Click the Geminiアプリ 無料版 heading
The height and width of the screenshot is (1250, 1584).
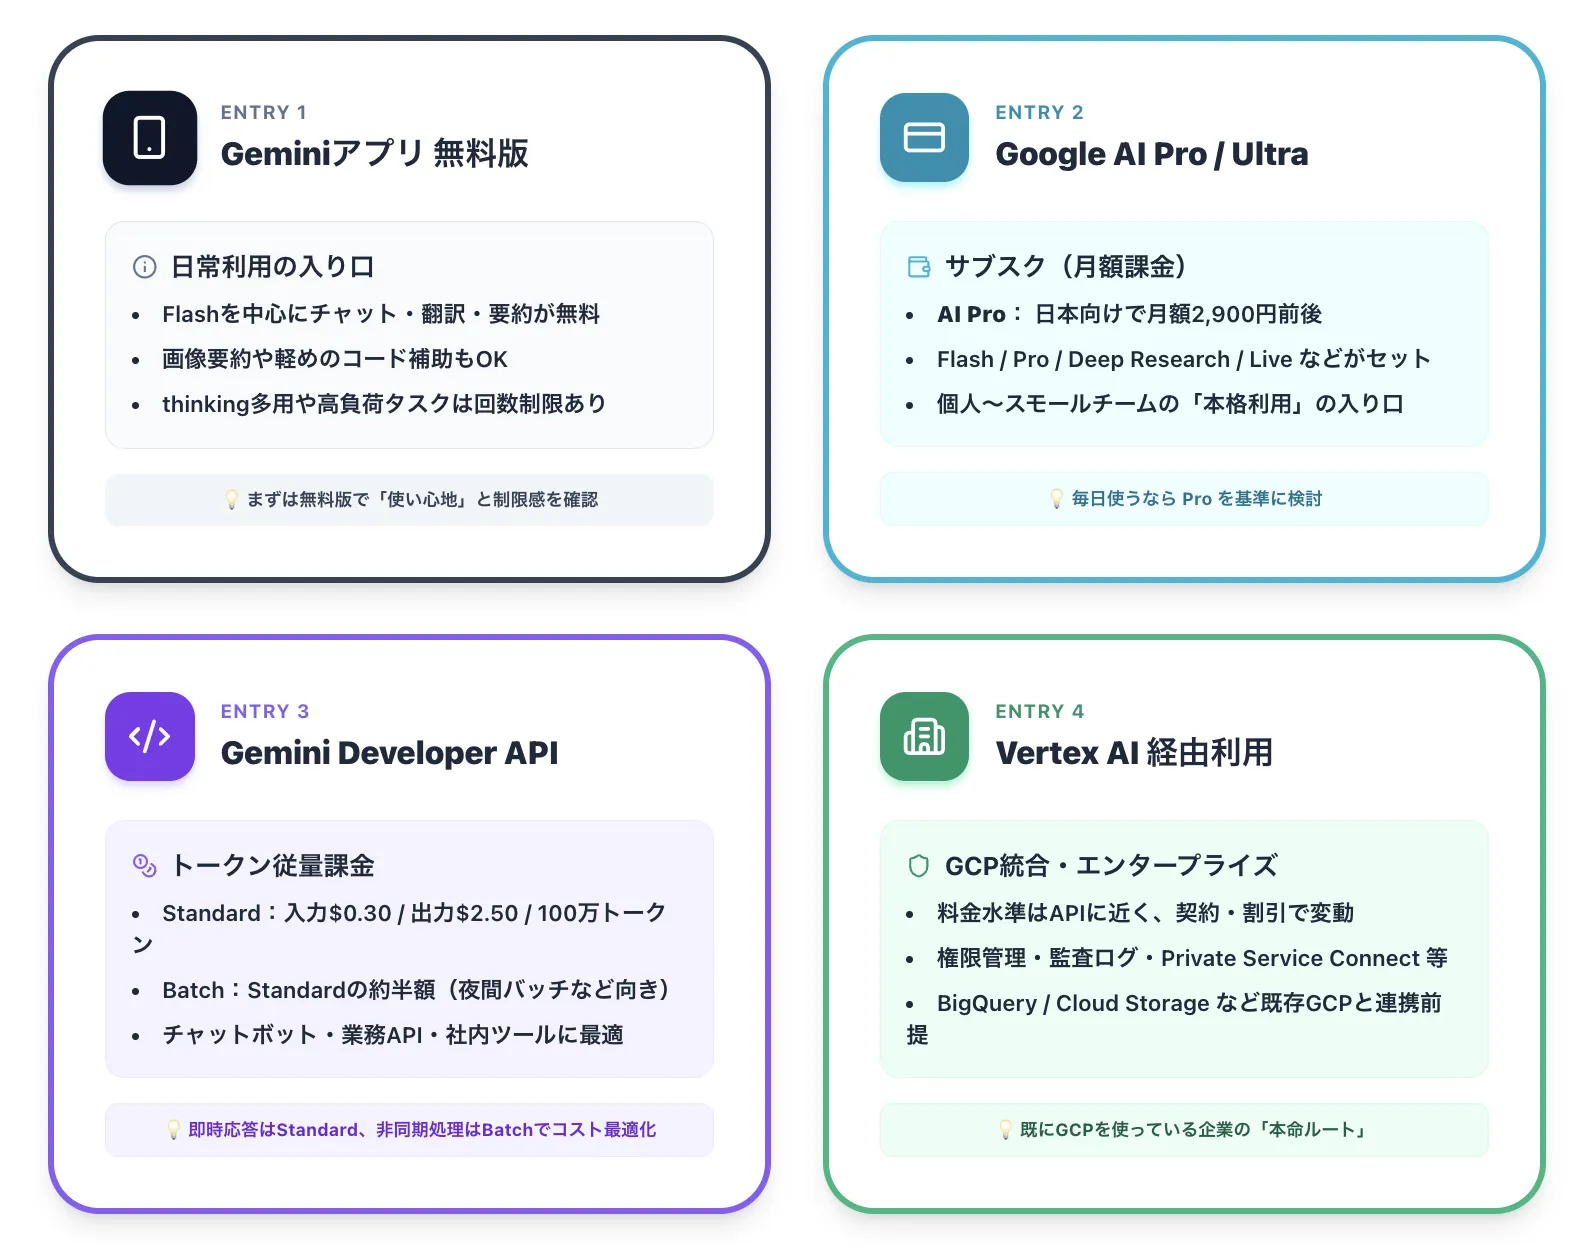375,154
